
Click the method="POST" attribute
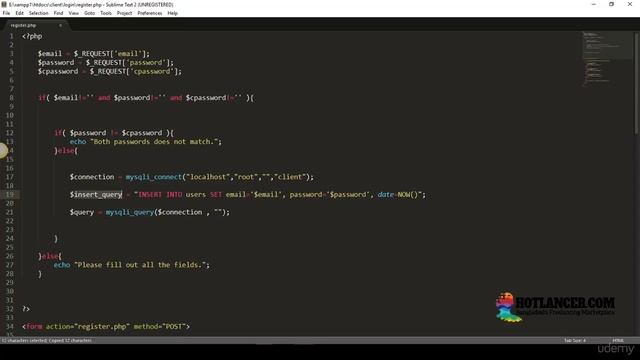coord(160,327)
